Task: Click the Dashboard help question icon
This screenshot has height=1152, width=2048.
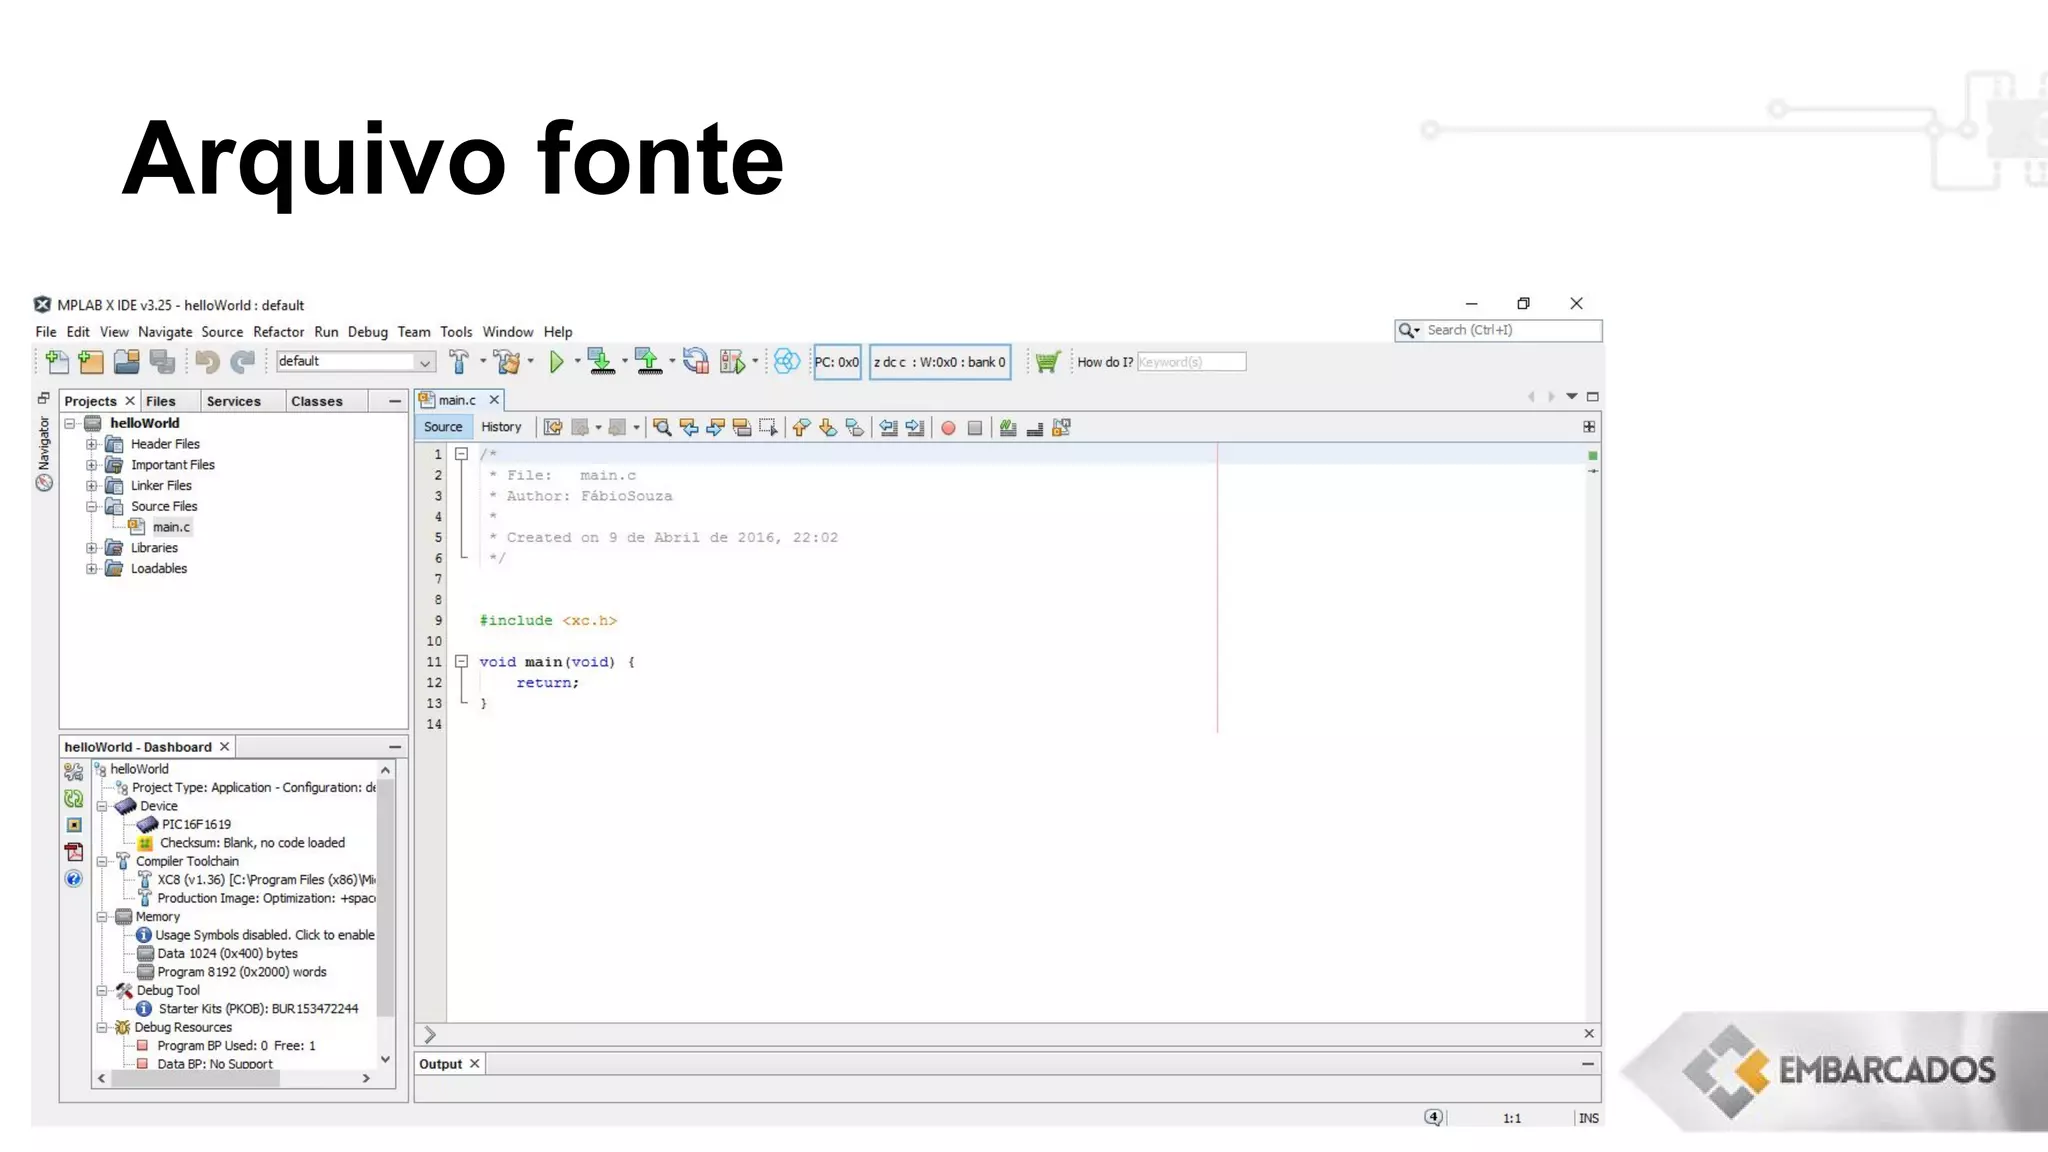Action: point(74,879)
